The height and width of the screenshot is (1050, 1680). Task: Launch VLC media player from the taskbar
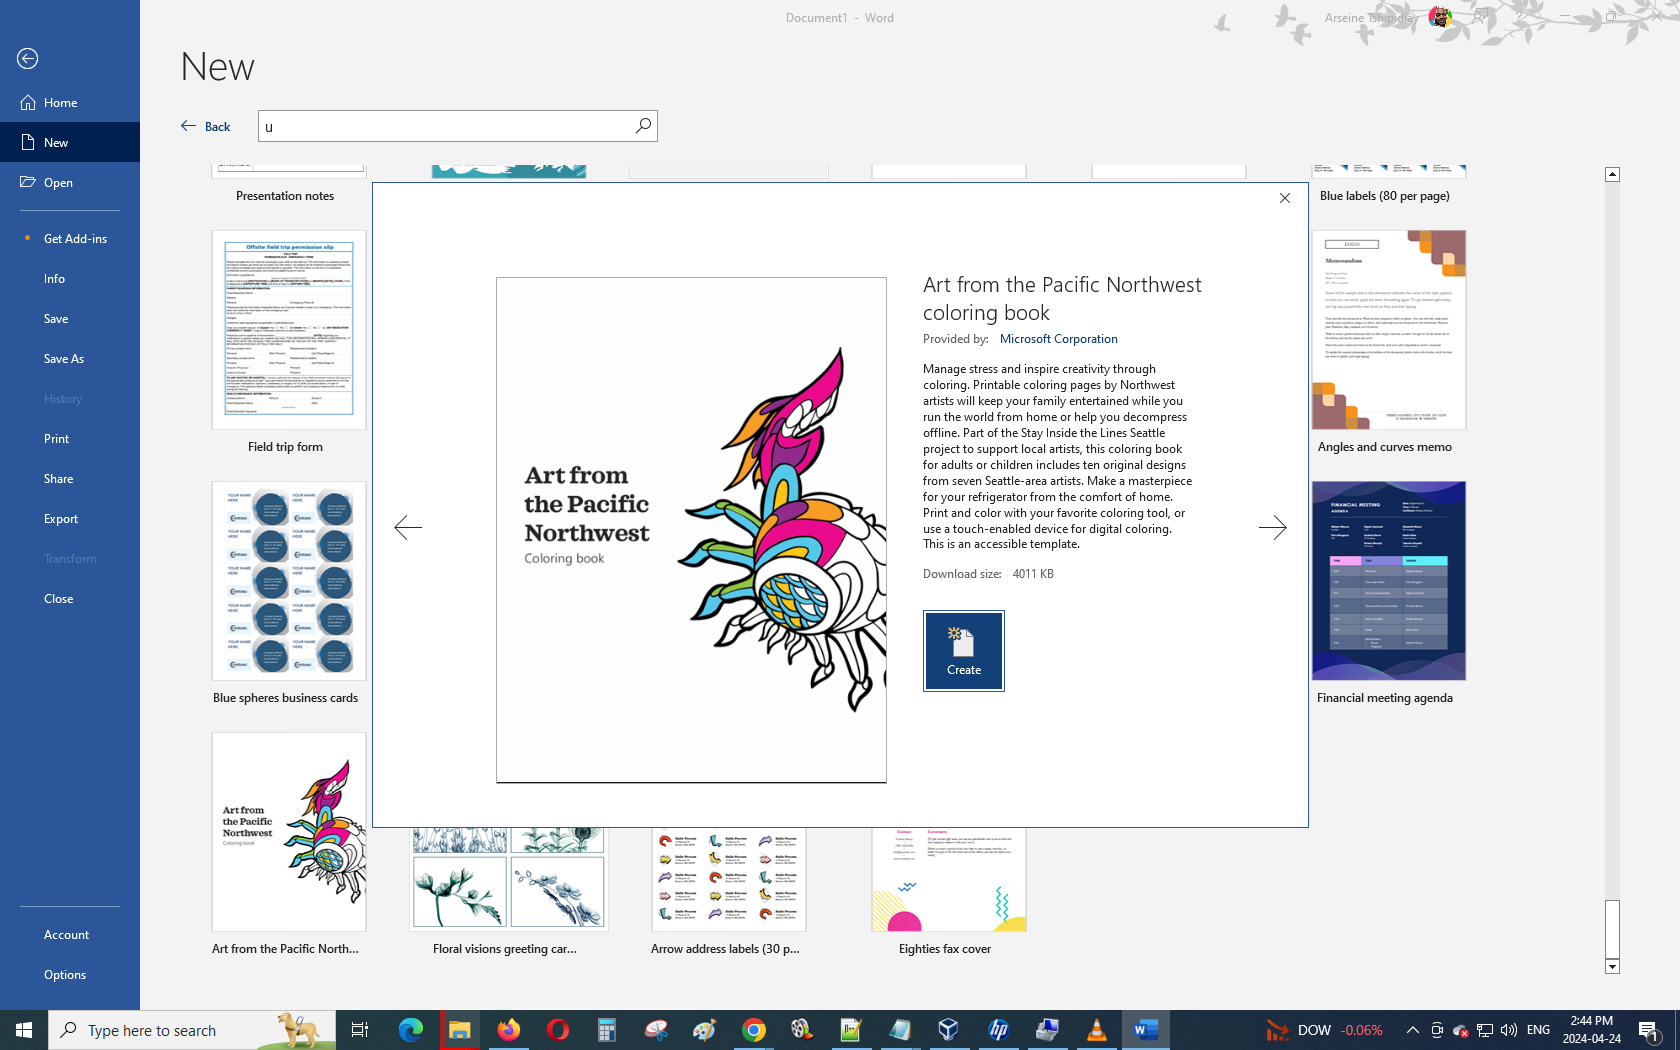1096,1030
